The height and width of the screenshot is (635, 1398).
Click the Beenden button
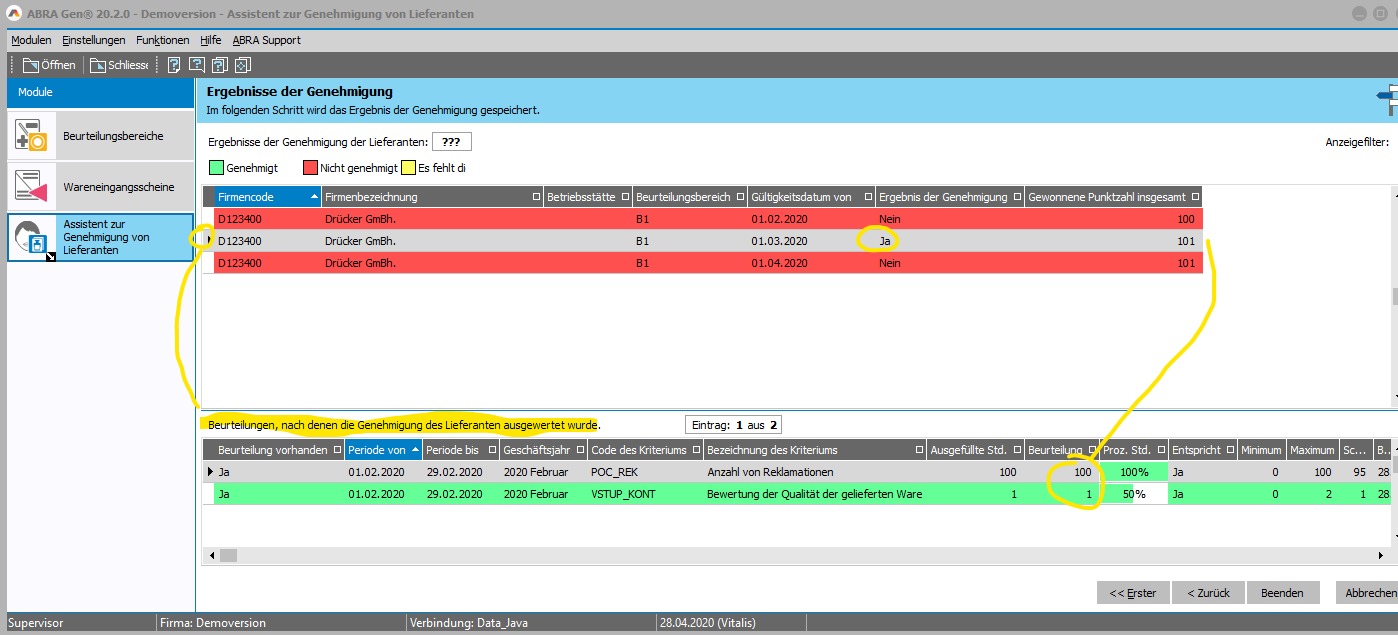click(1281, 593)
